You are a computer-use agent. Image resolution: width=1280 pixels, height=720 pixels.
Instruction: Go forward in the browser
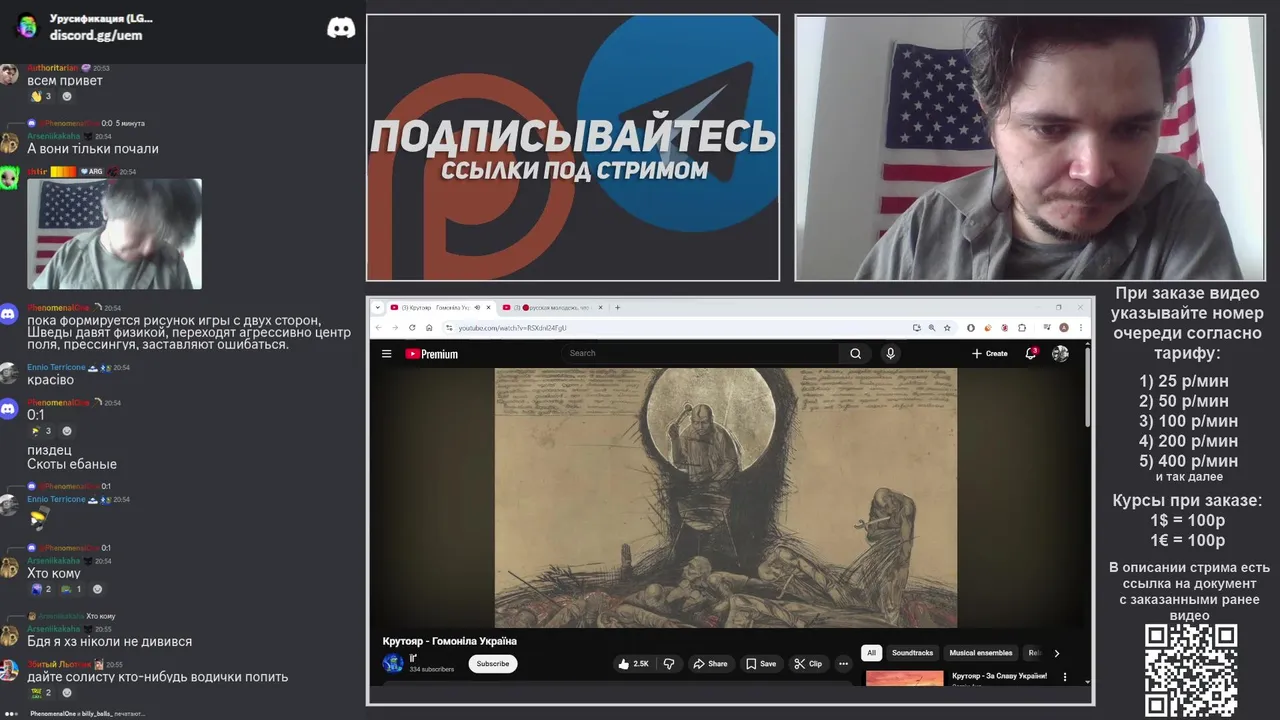(x=395, y=327)
